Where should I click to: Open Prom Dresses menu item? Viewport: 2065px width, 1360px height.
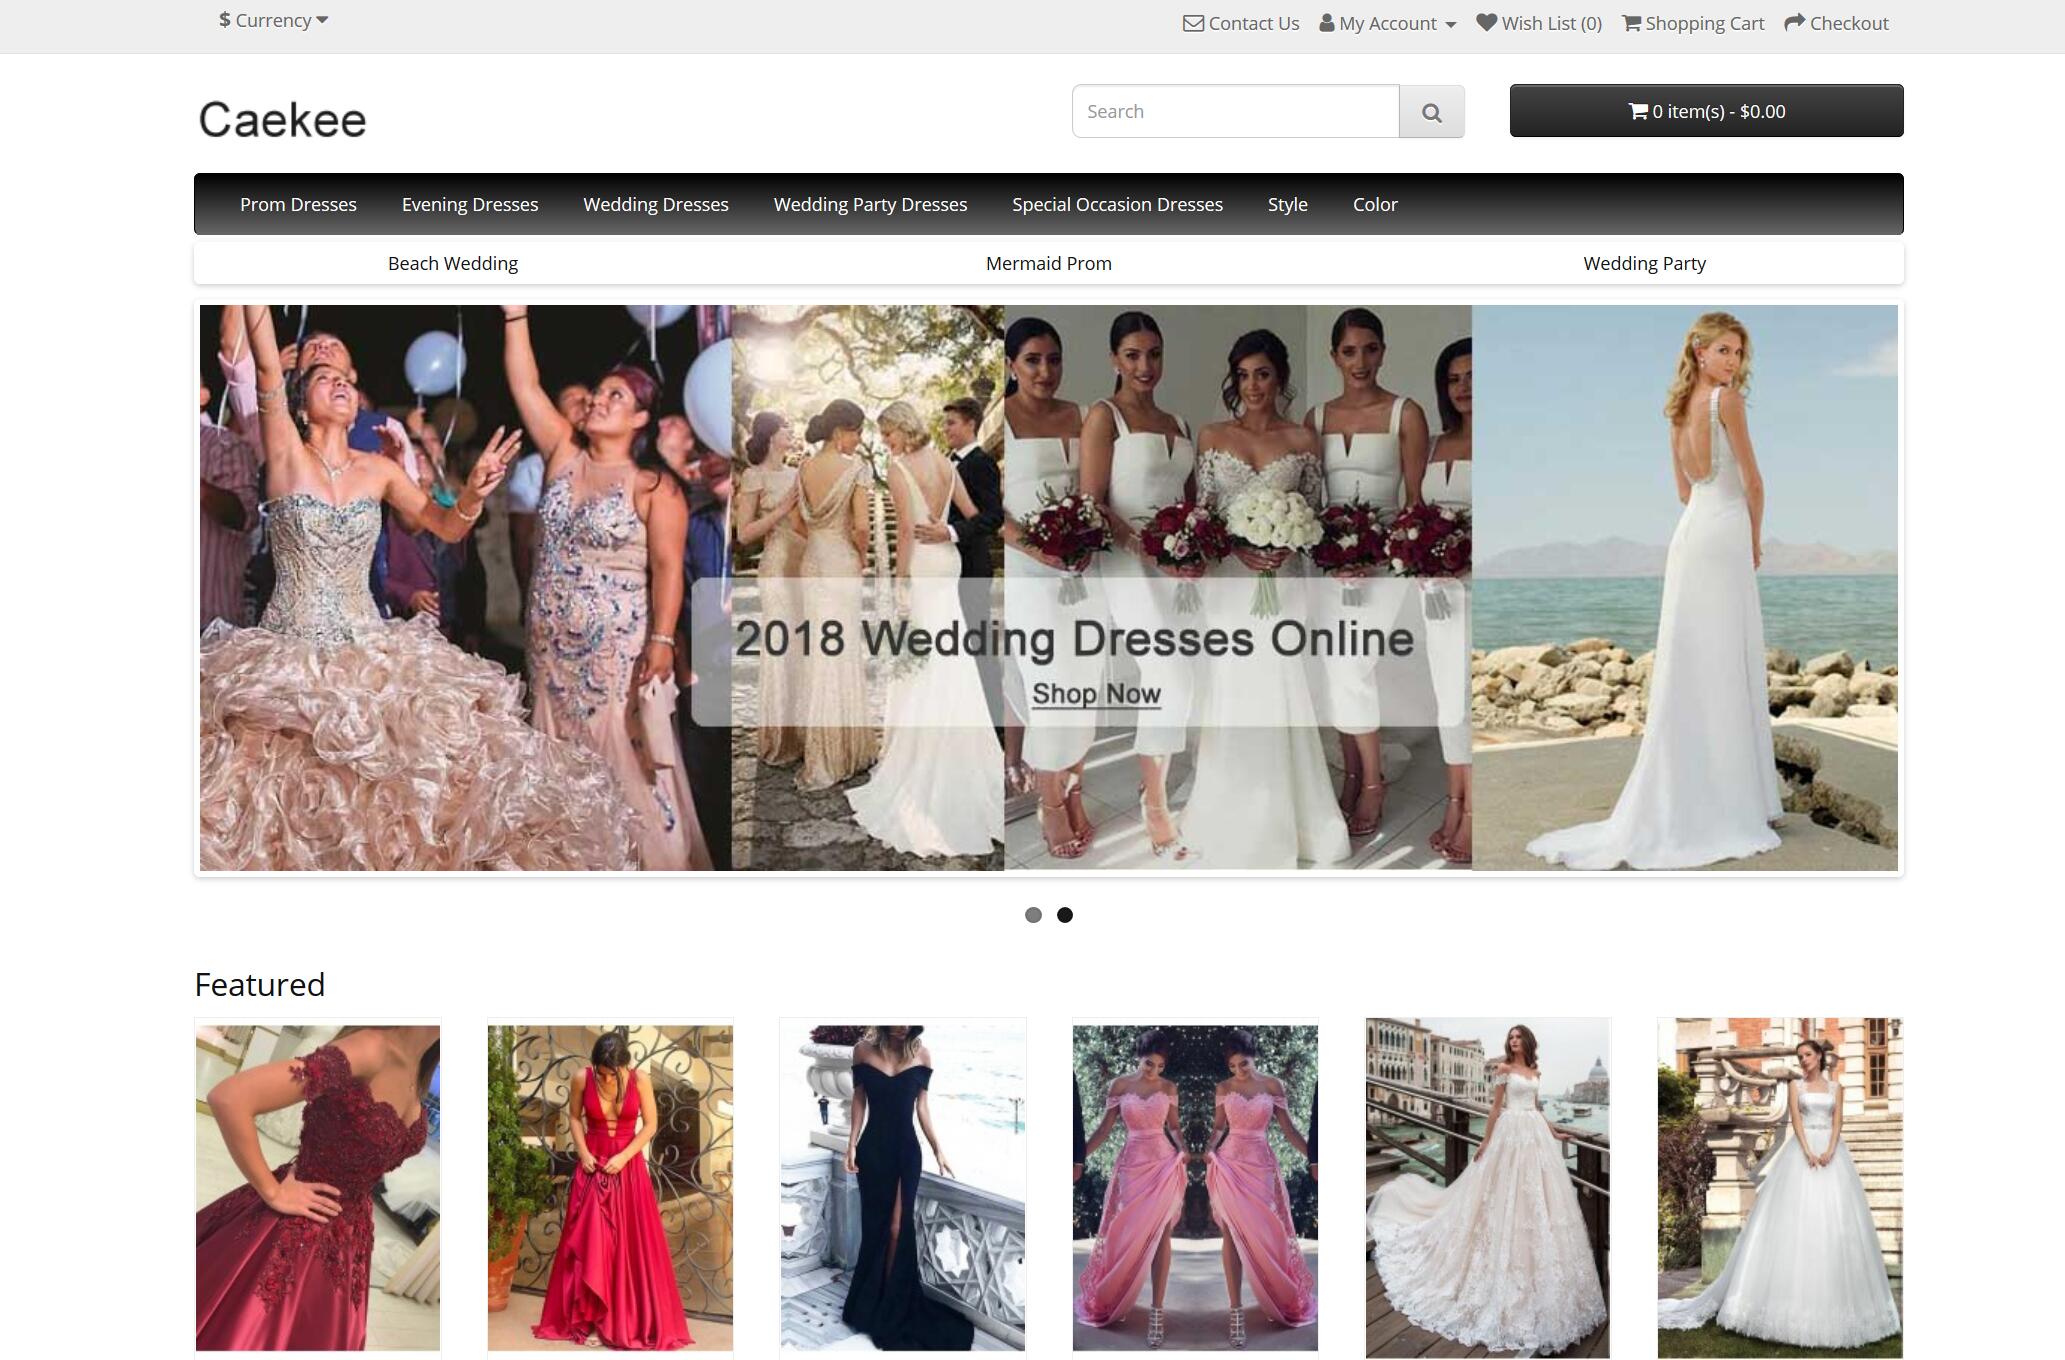coord(298,204)
